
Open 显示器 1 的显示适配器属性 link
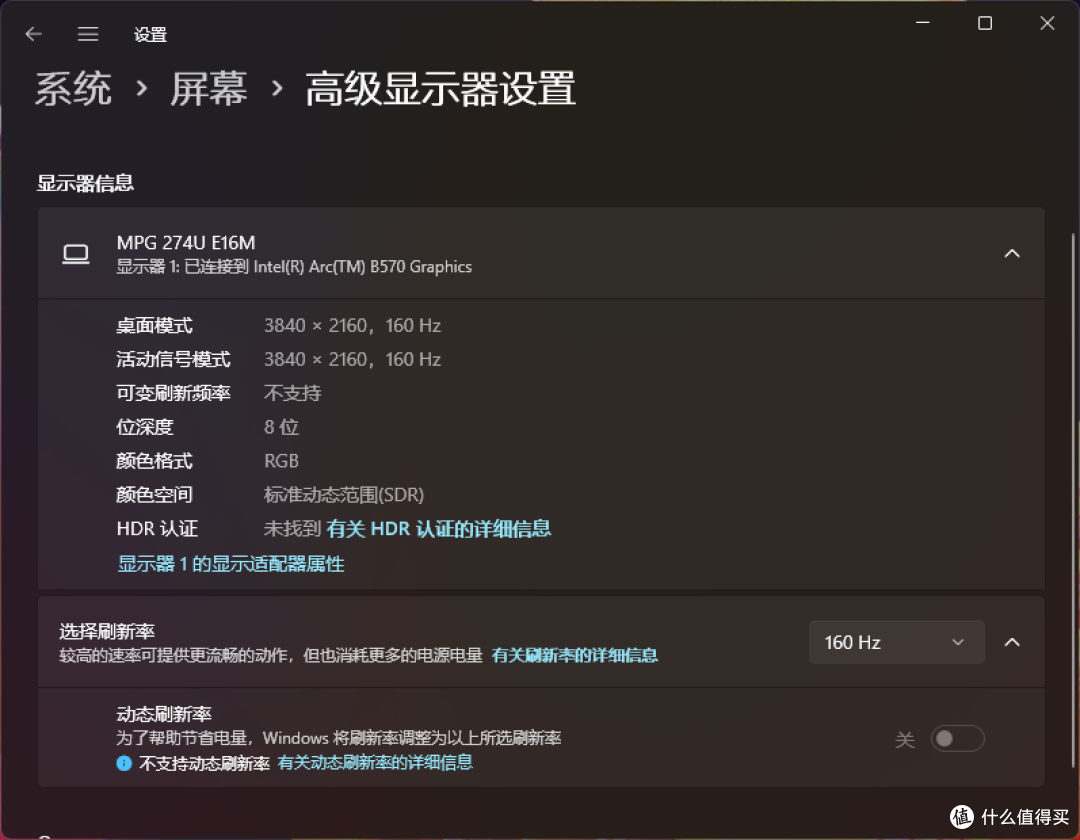(x=230, y=564)
